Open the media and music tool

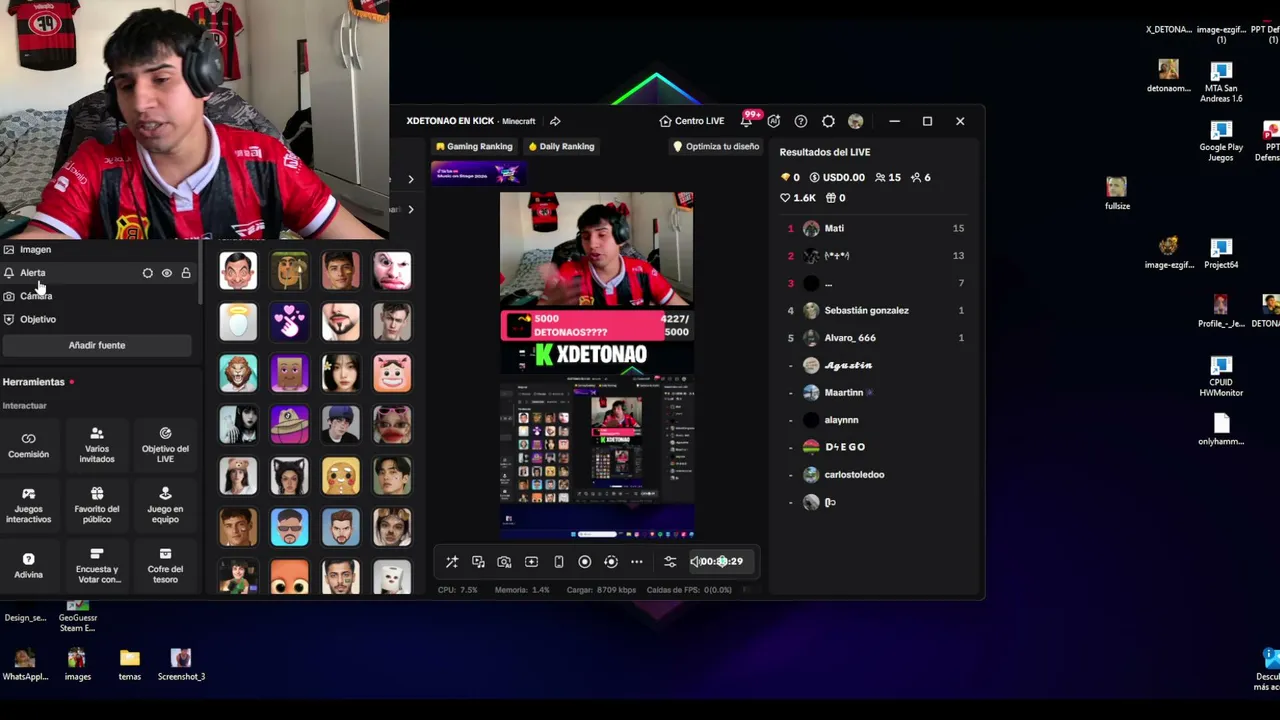(478, 562)
